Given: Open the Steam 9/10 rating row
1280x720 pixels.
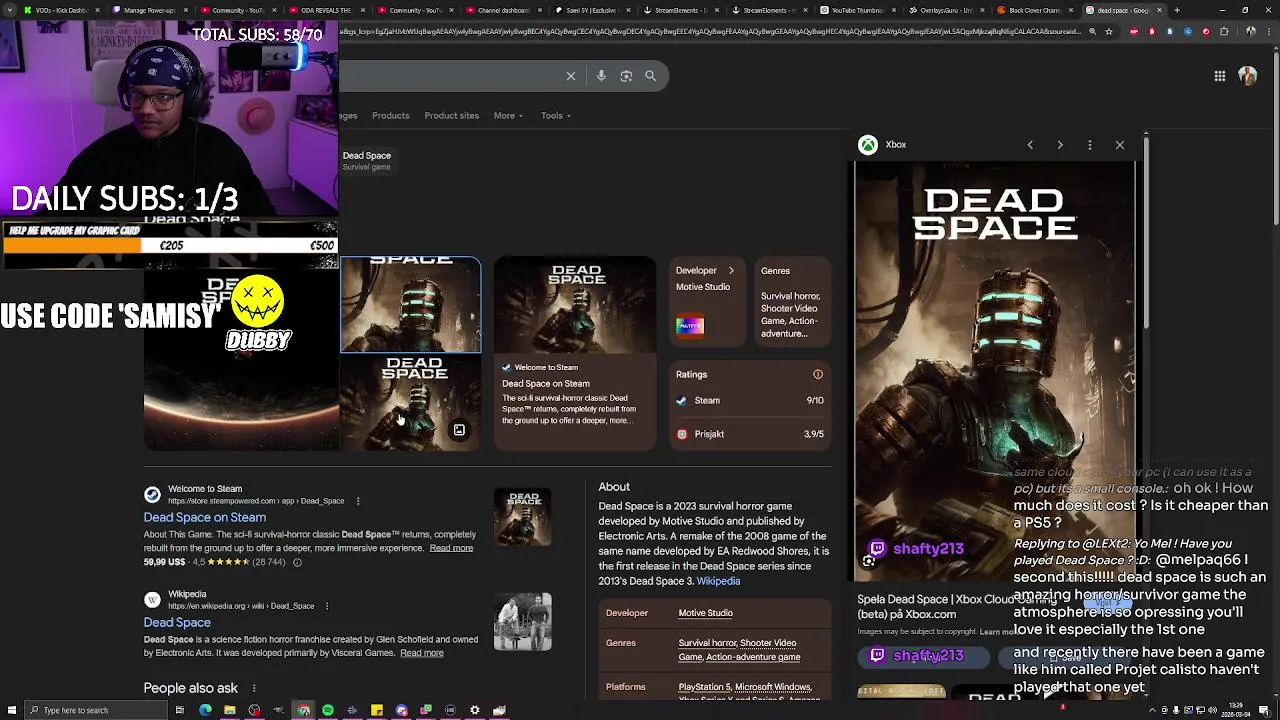Looking at the screenshot, I should [750, 400].
